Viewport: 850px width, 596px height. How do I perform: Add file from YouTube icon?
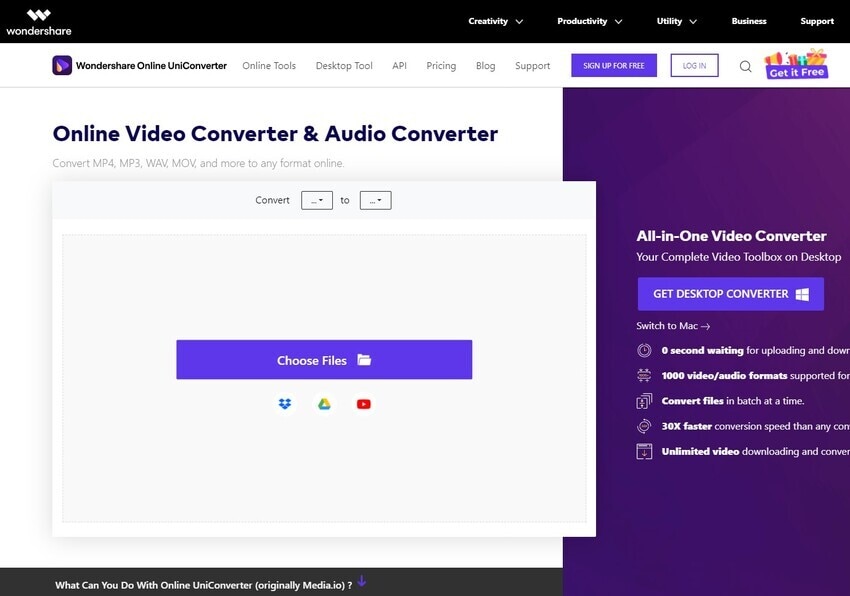(364, 404)
